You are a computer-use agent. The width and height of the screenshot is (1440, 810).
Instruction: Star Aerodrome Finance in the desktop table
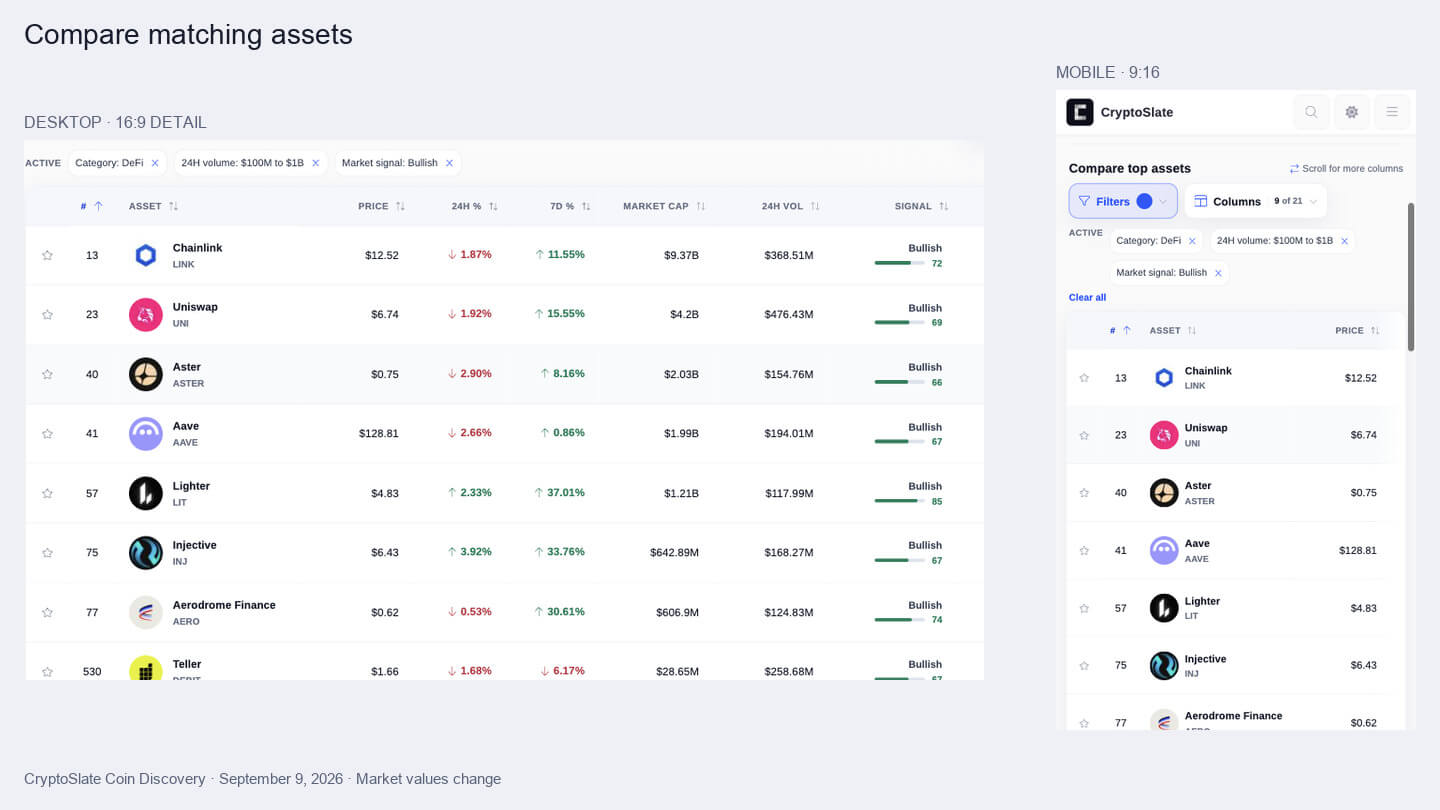[47, 612]
